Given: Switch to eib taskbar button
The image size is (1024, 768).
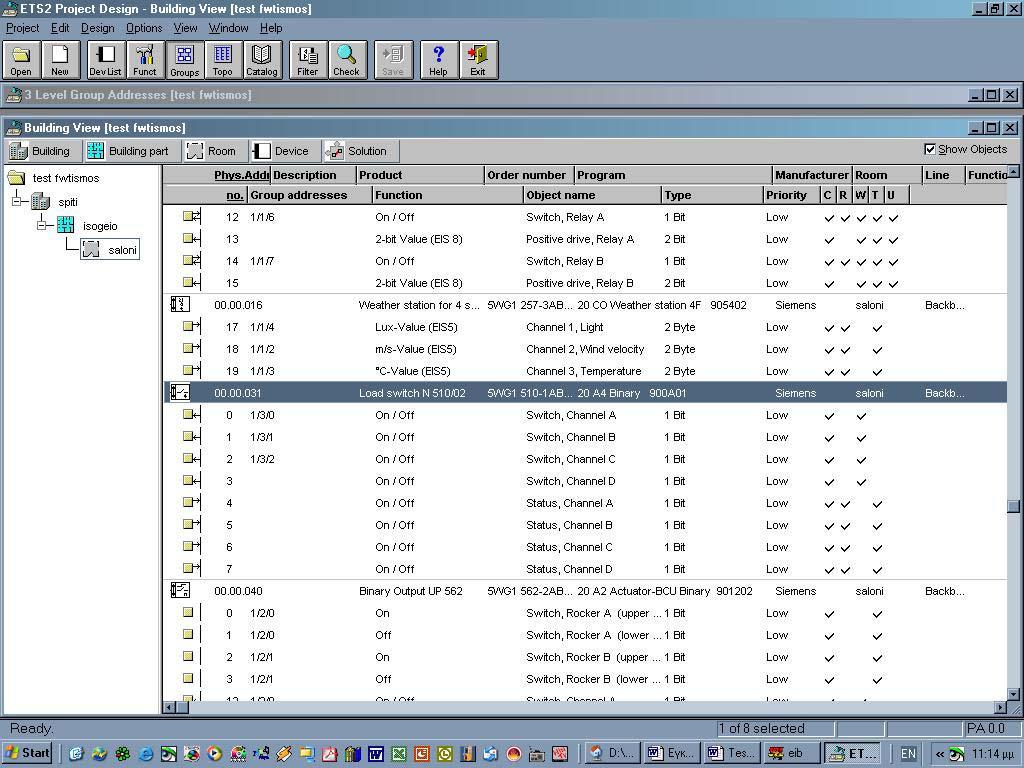Looking at the screenshot, I should (791, 753).
